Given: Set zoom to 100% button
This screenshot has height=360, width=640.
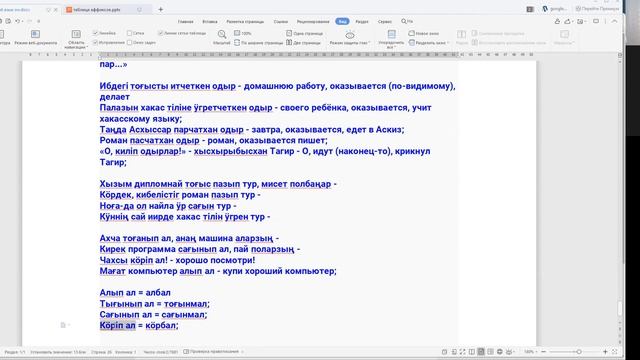Looking at the screenshot, I should pos(243,33).
